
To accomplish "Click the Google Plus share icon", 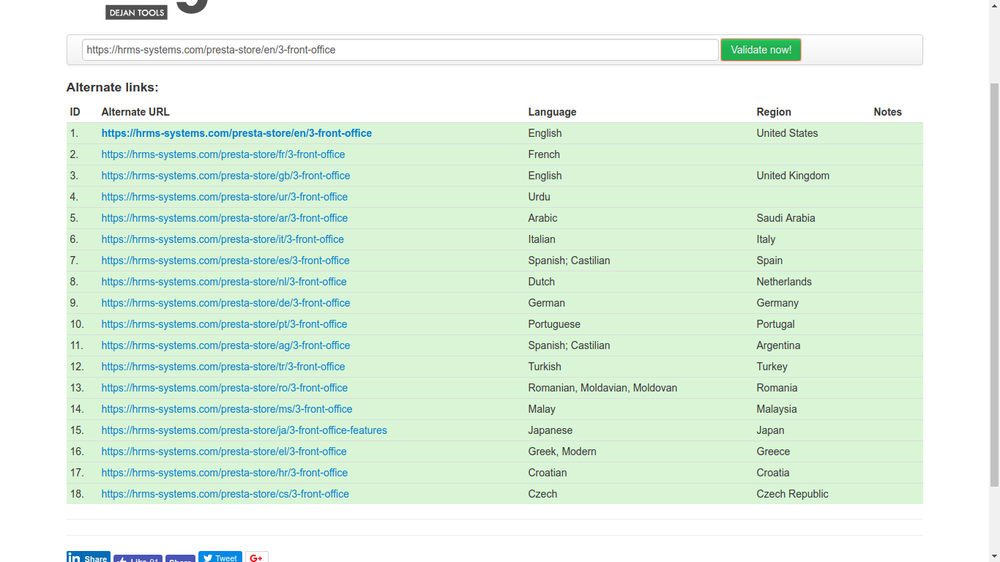I will (x=256, y=557).
